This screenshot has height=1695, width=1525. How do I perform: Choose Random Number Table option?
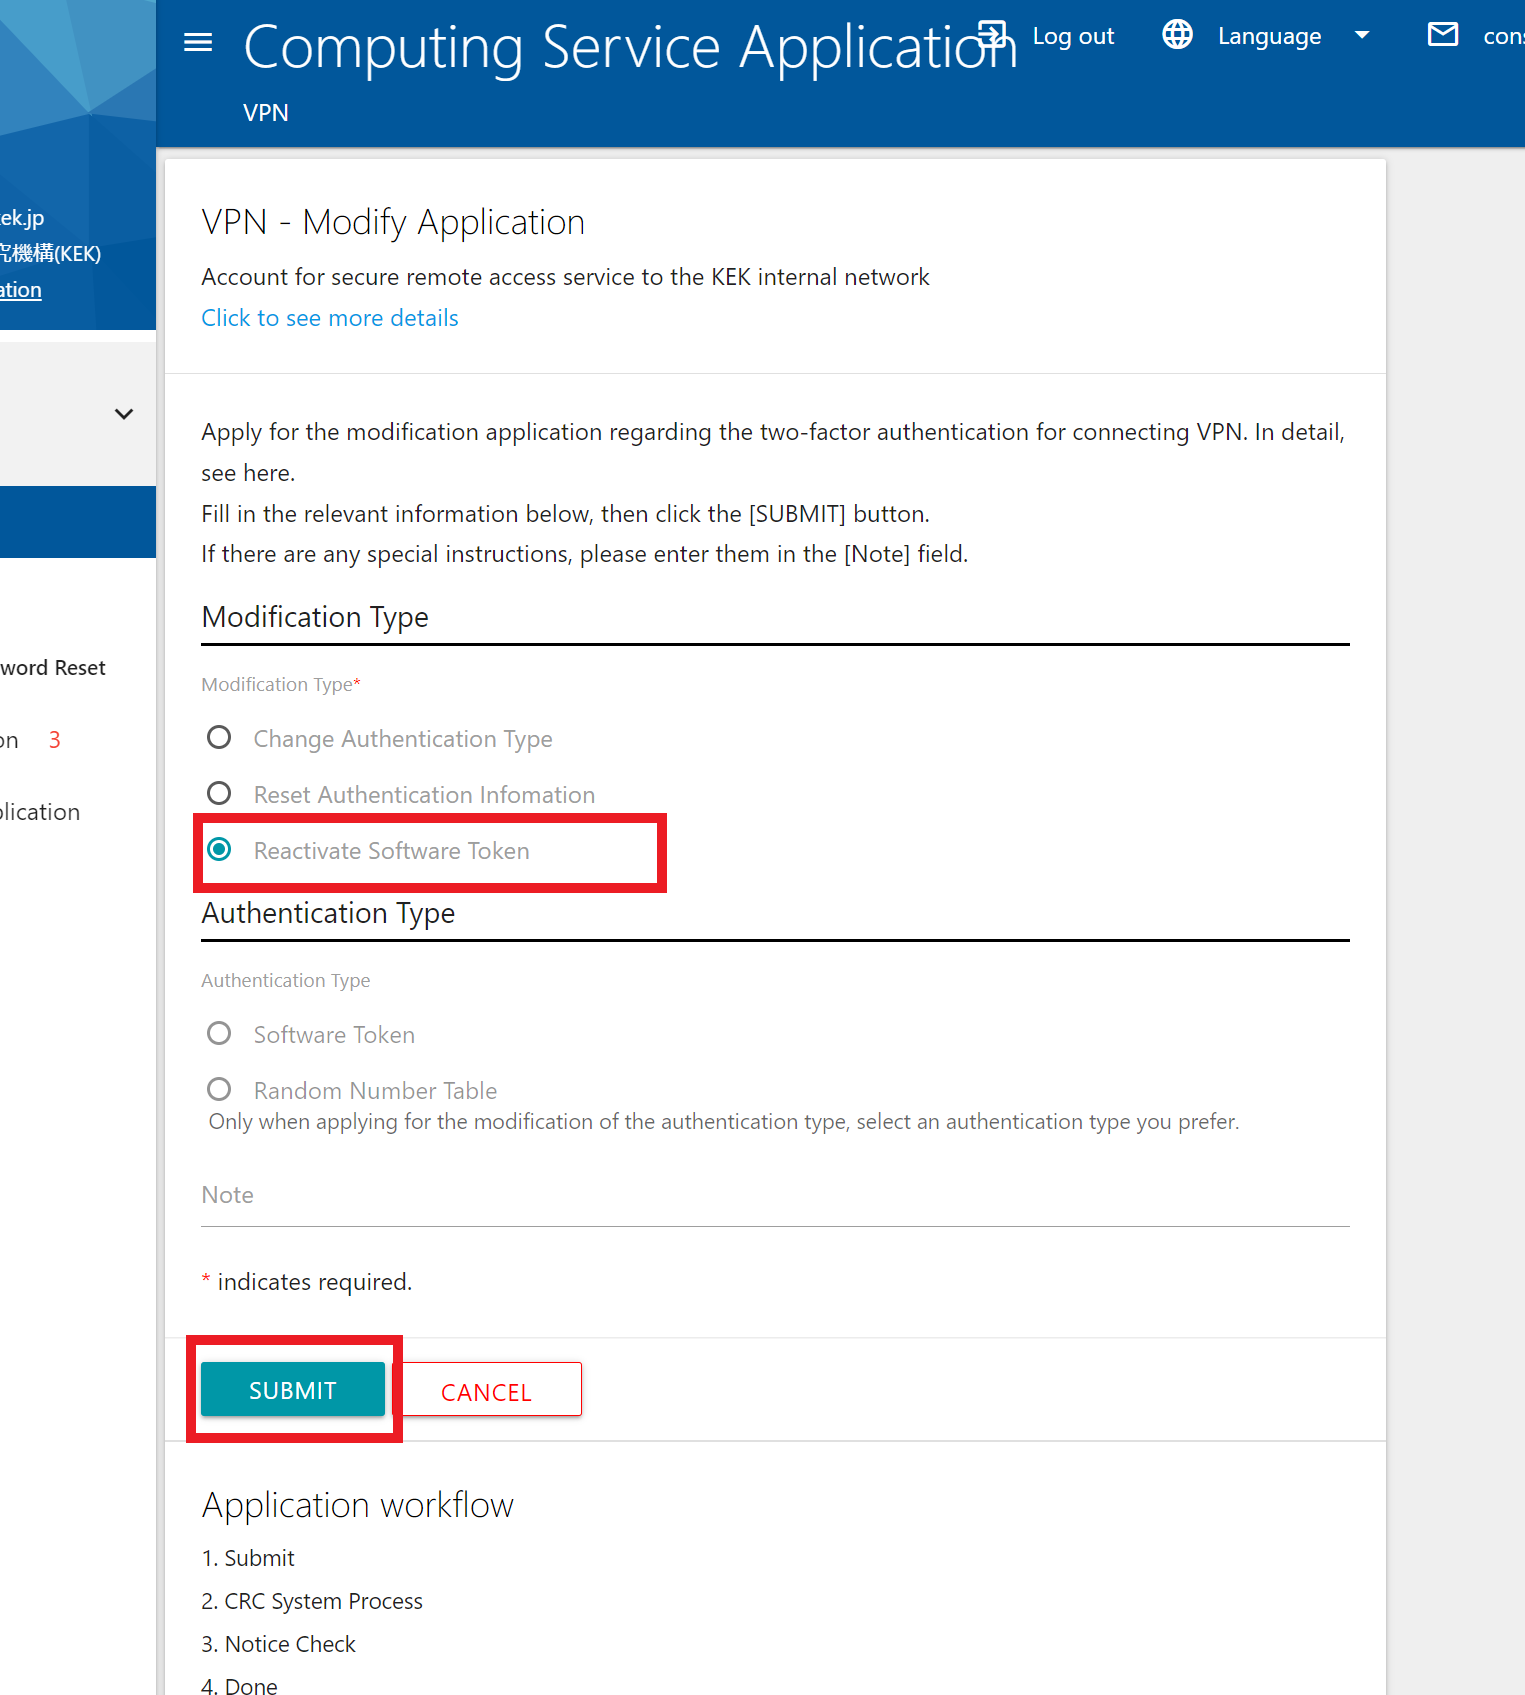[x=219, y=1090]
